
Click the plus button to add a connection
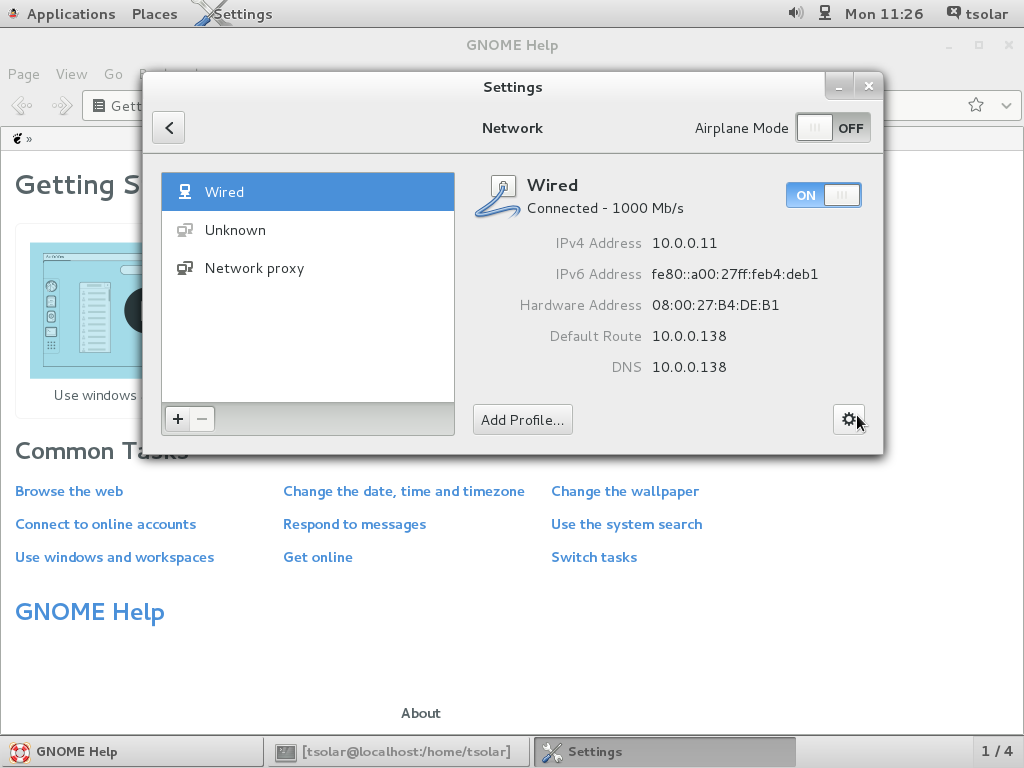(x=178, y=419)
